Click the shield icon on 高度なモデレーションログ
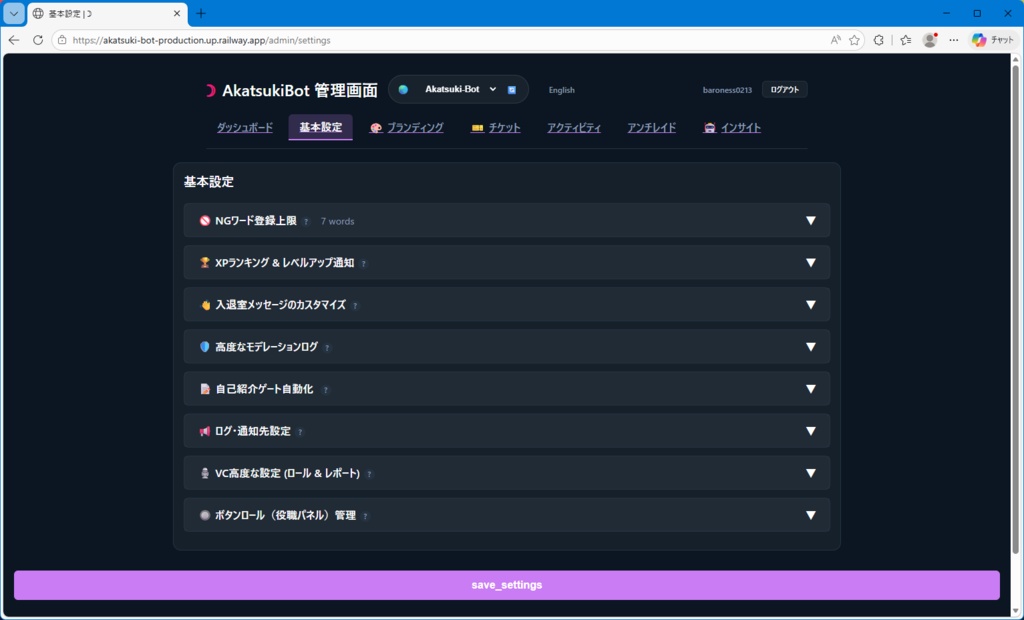1024x620 pixels. tap(206, 346)
